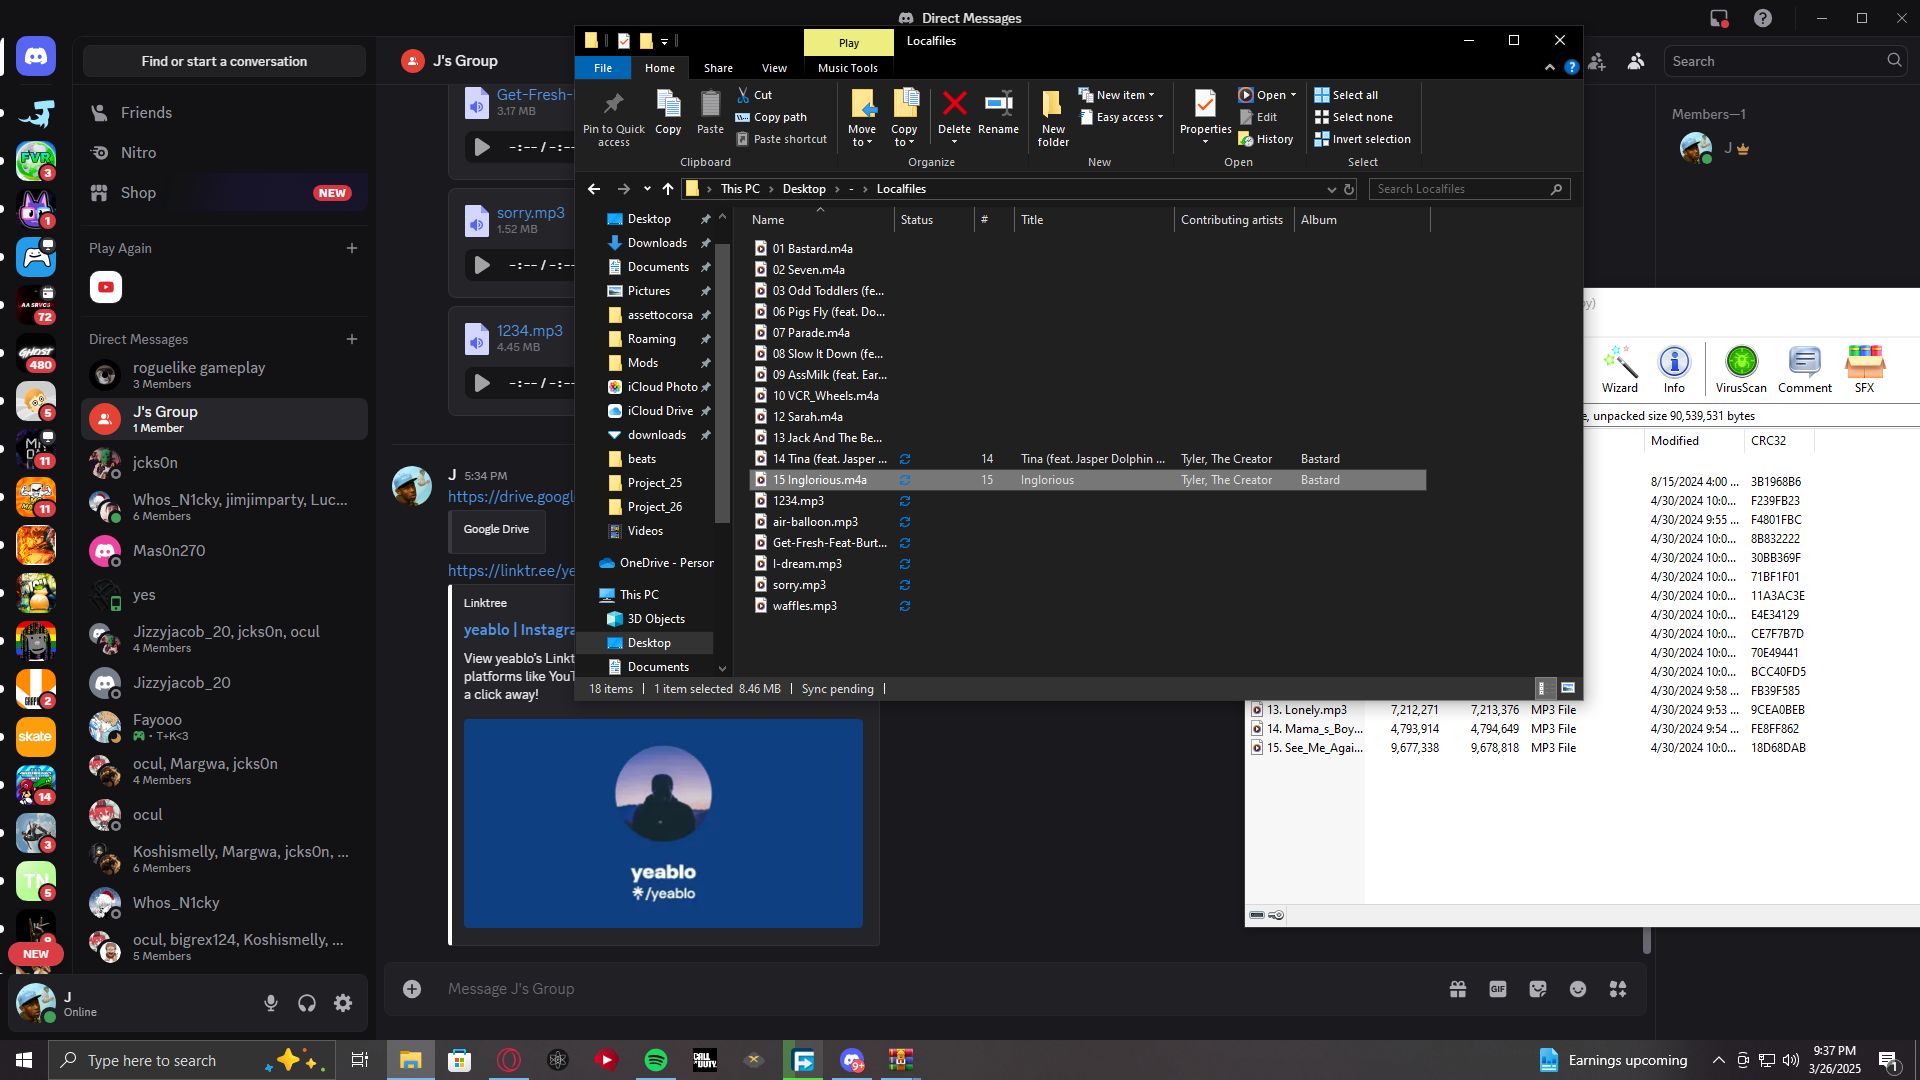This screenshot has height=1080, width=1920.
Task: Click the WinRAR Wizard icon
Action: pos(1619,362)
